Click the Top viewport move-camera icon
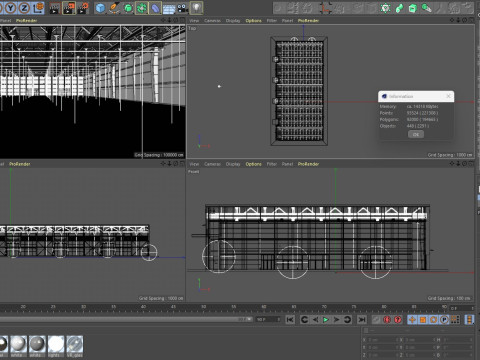 tap(452, 20)
